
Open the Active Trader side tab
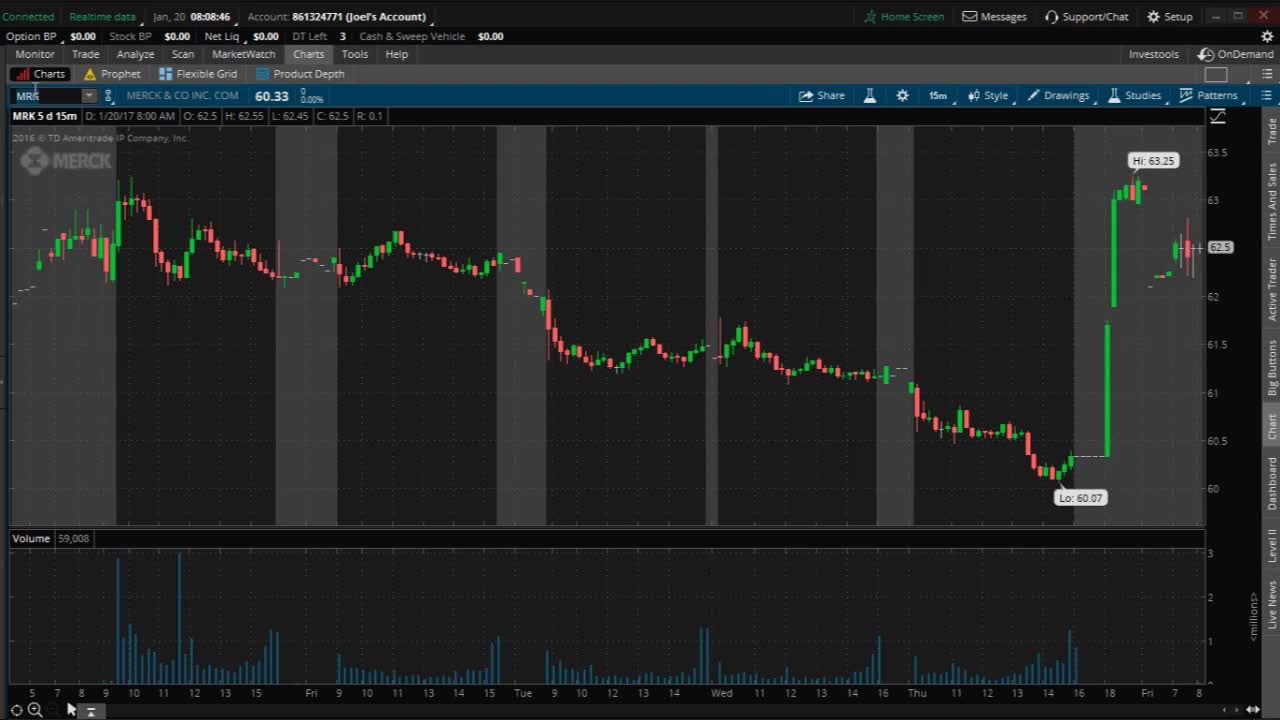pos(1272,289)
